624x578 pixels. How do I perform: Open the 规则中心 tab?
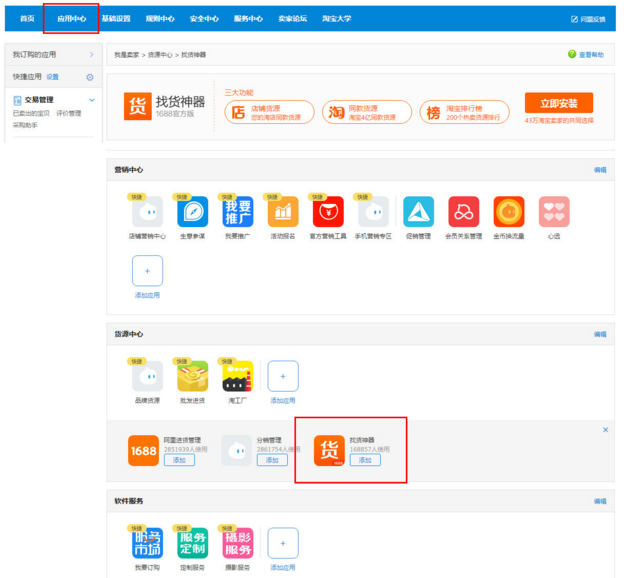click(x=160, y=19)
